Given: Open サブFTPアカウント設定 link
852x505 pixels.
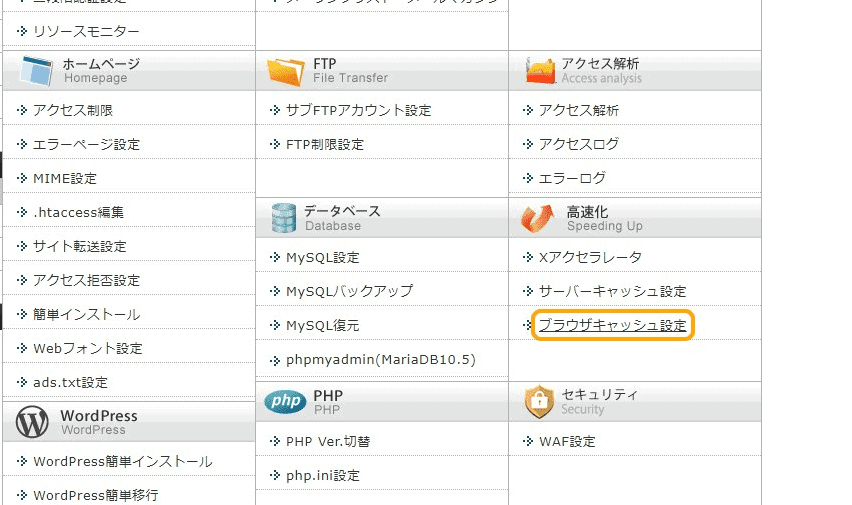Looking at the screenshot, I should tap(359, 110).
